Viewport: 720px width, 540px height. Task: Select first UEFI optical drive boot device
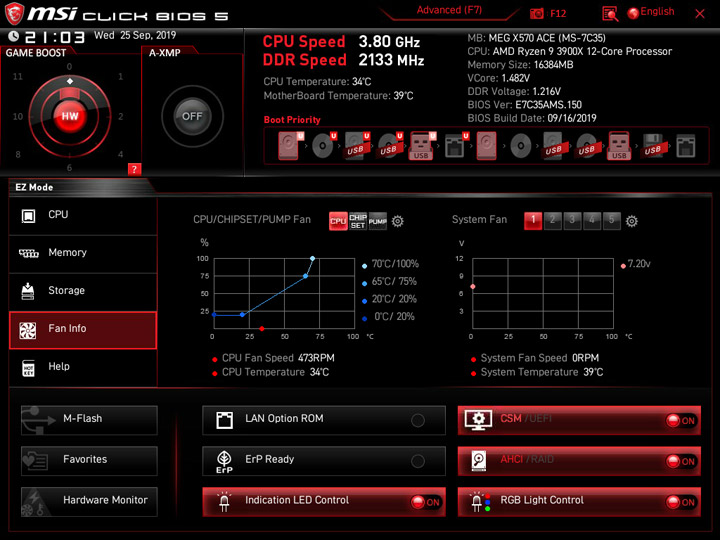[324, 146]
